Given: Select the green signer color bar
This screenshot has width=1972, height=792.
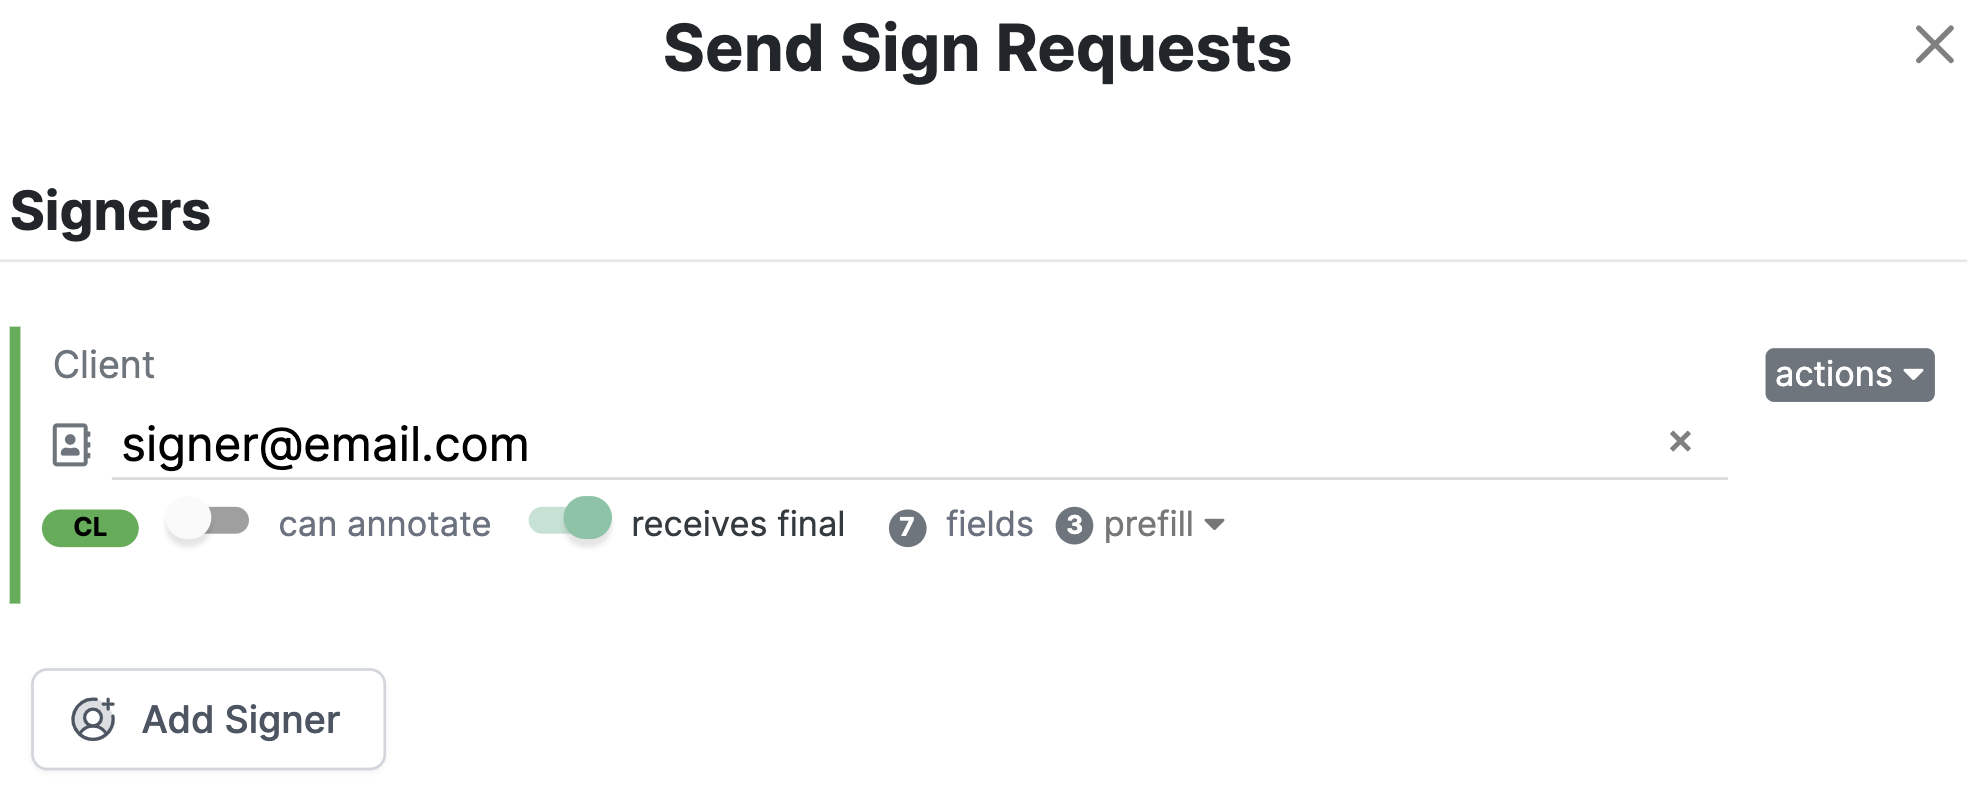Looking at the screenshot, I should point(15,465).
